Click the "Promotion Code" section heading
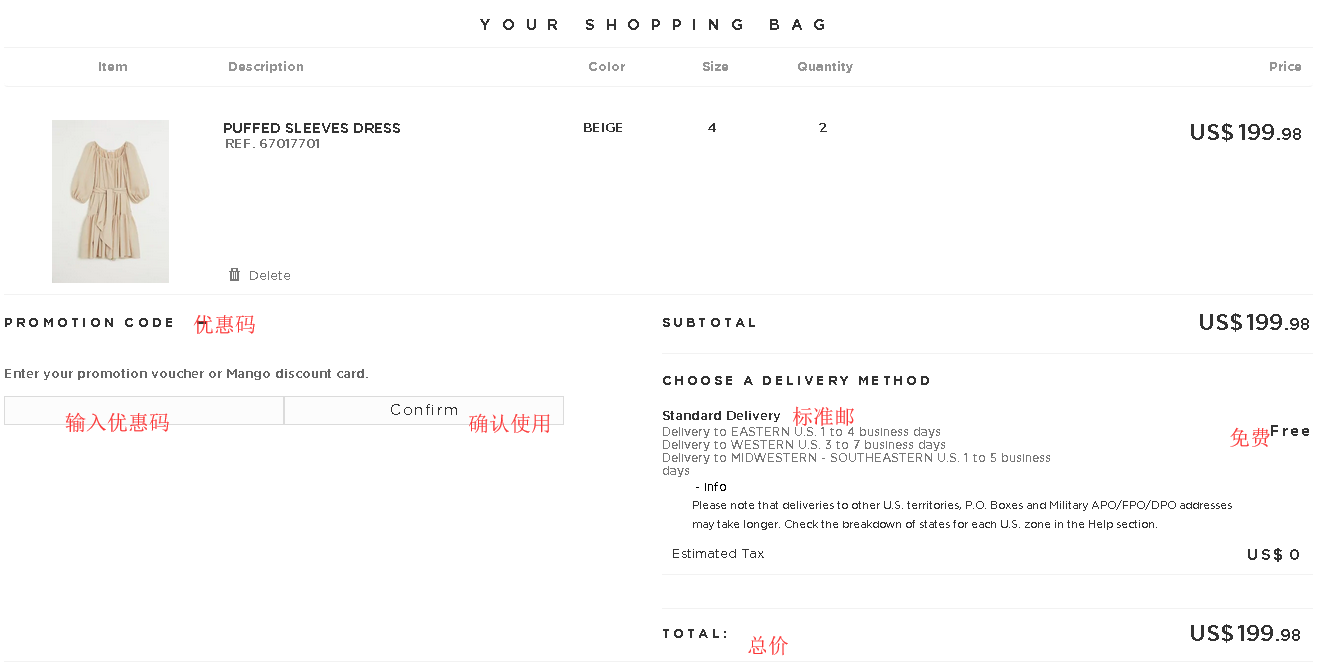 89,323
